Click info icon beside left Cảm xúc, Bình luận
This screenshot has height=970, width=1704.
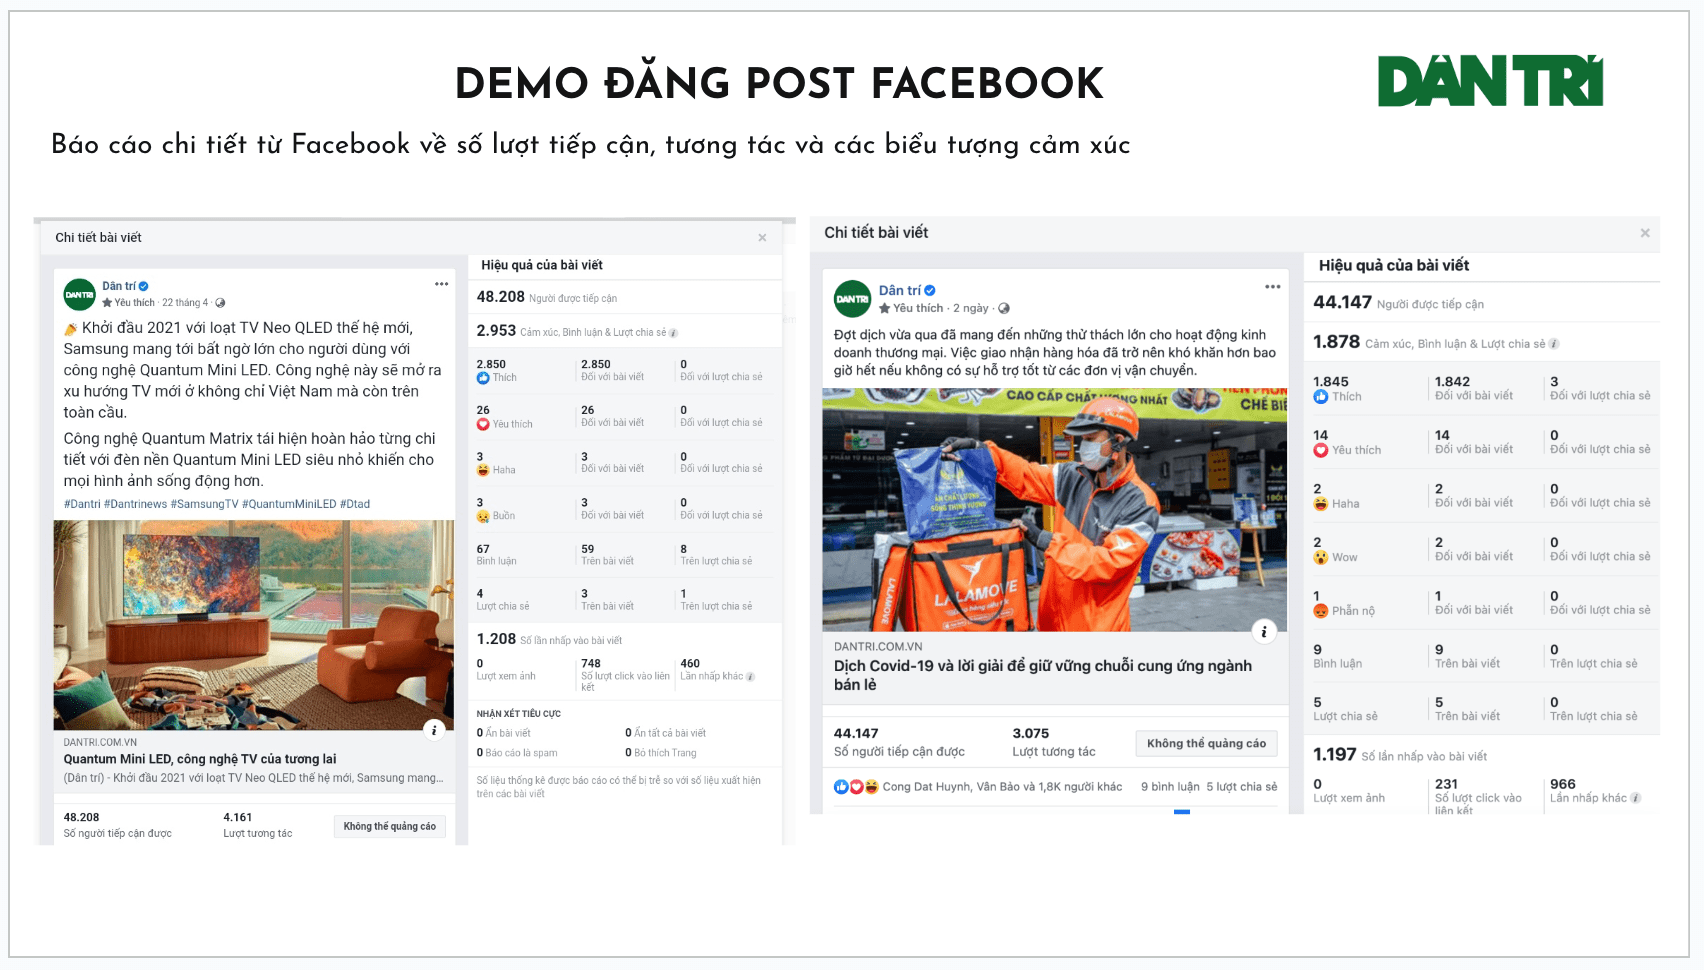(x=673, y=333)
